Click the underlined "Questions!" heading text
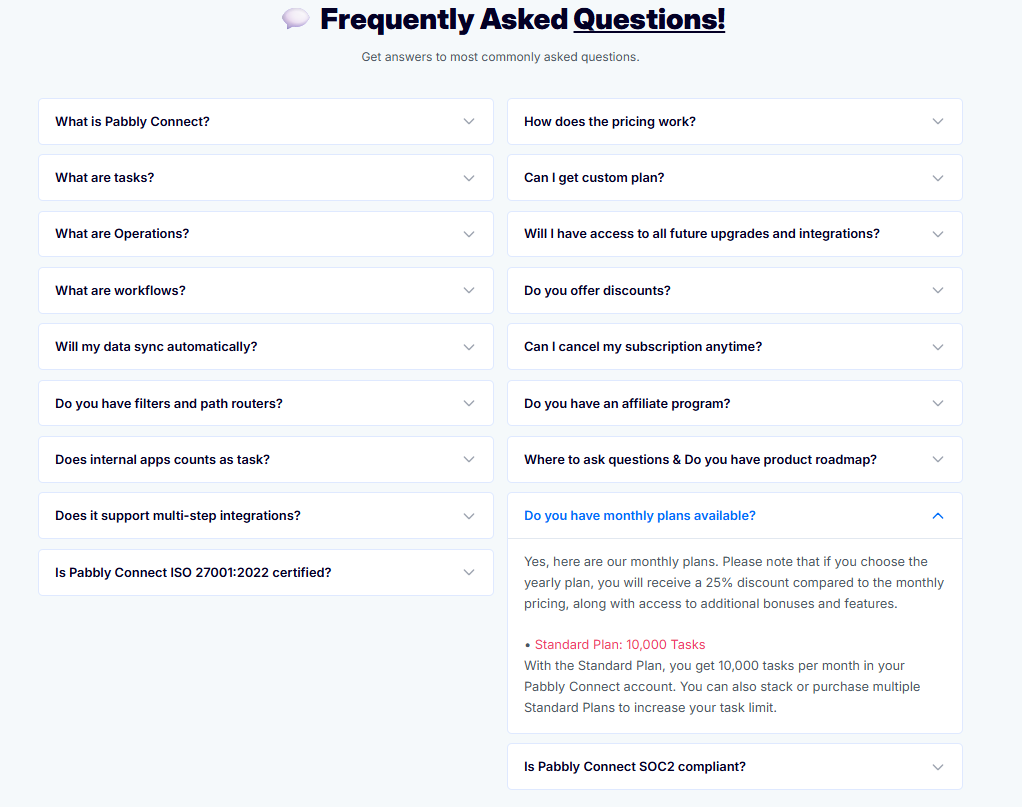The width and height of the screenshot is (1022, 807). [649, 20]
